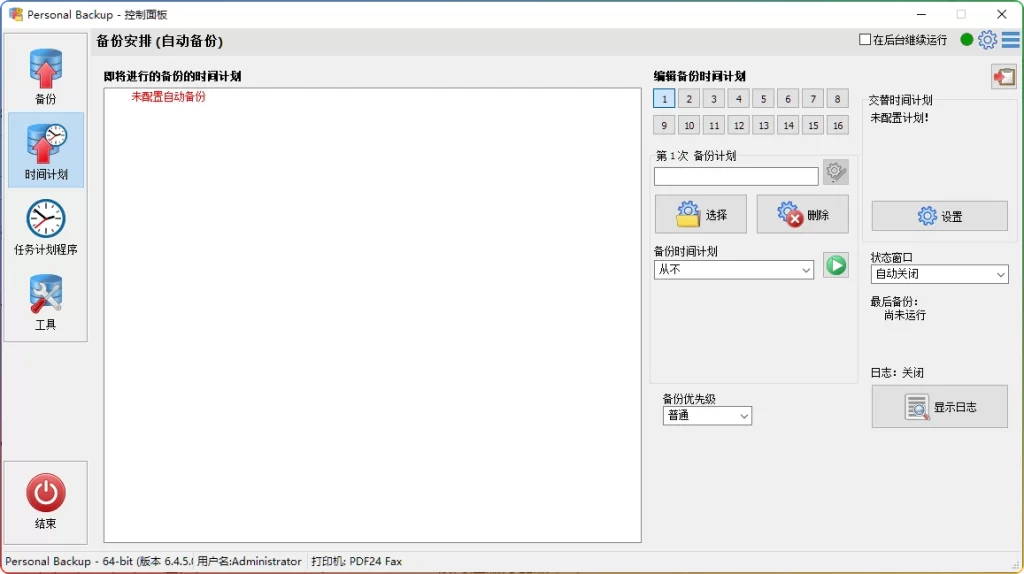
Task: Click the 选择 button
Action: [701, 214]
